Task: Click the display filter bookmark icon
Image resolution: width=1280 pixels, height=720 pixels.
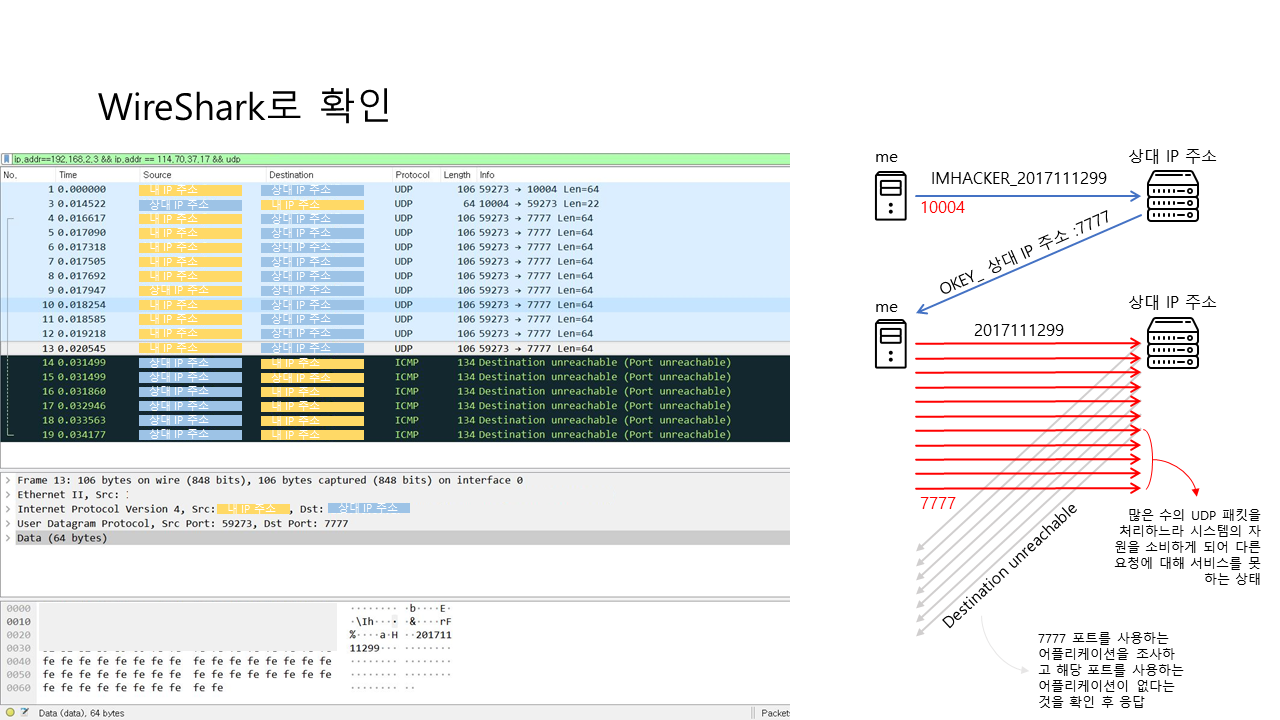Action: [x=7, y=159]
